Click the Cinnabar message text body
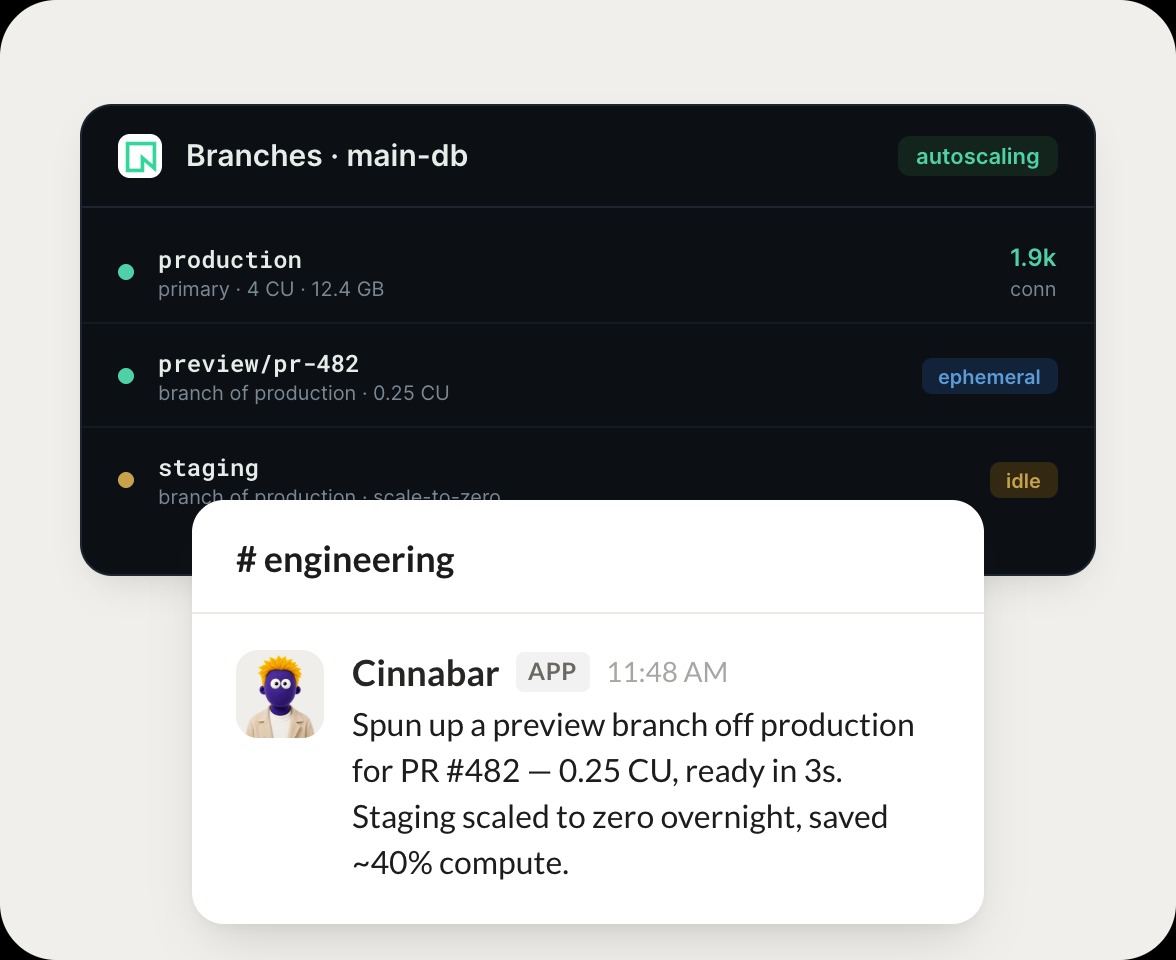The width and height of the screenshot is (1176, 960). coord(633,794)
